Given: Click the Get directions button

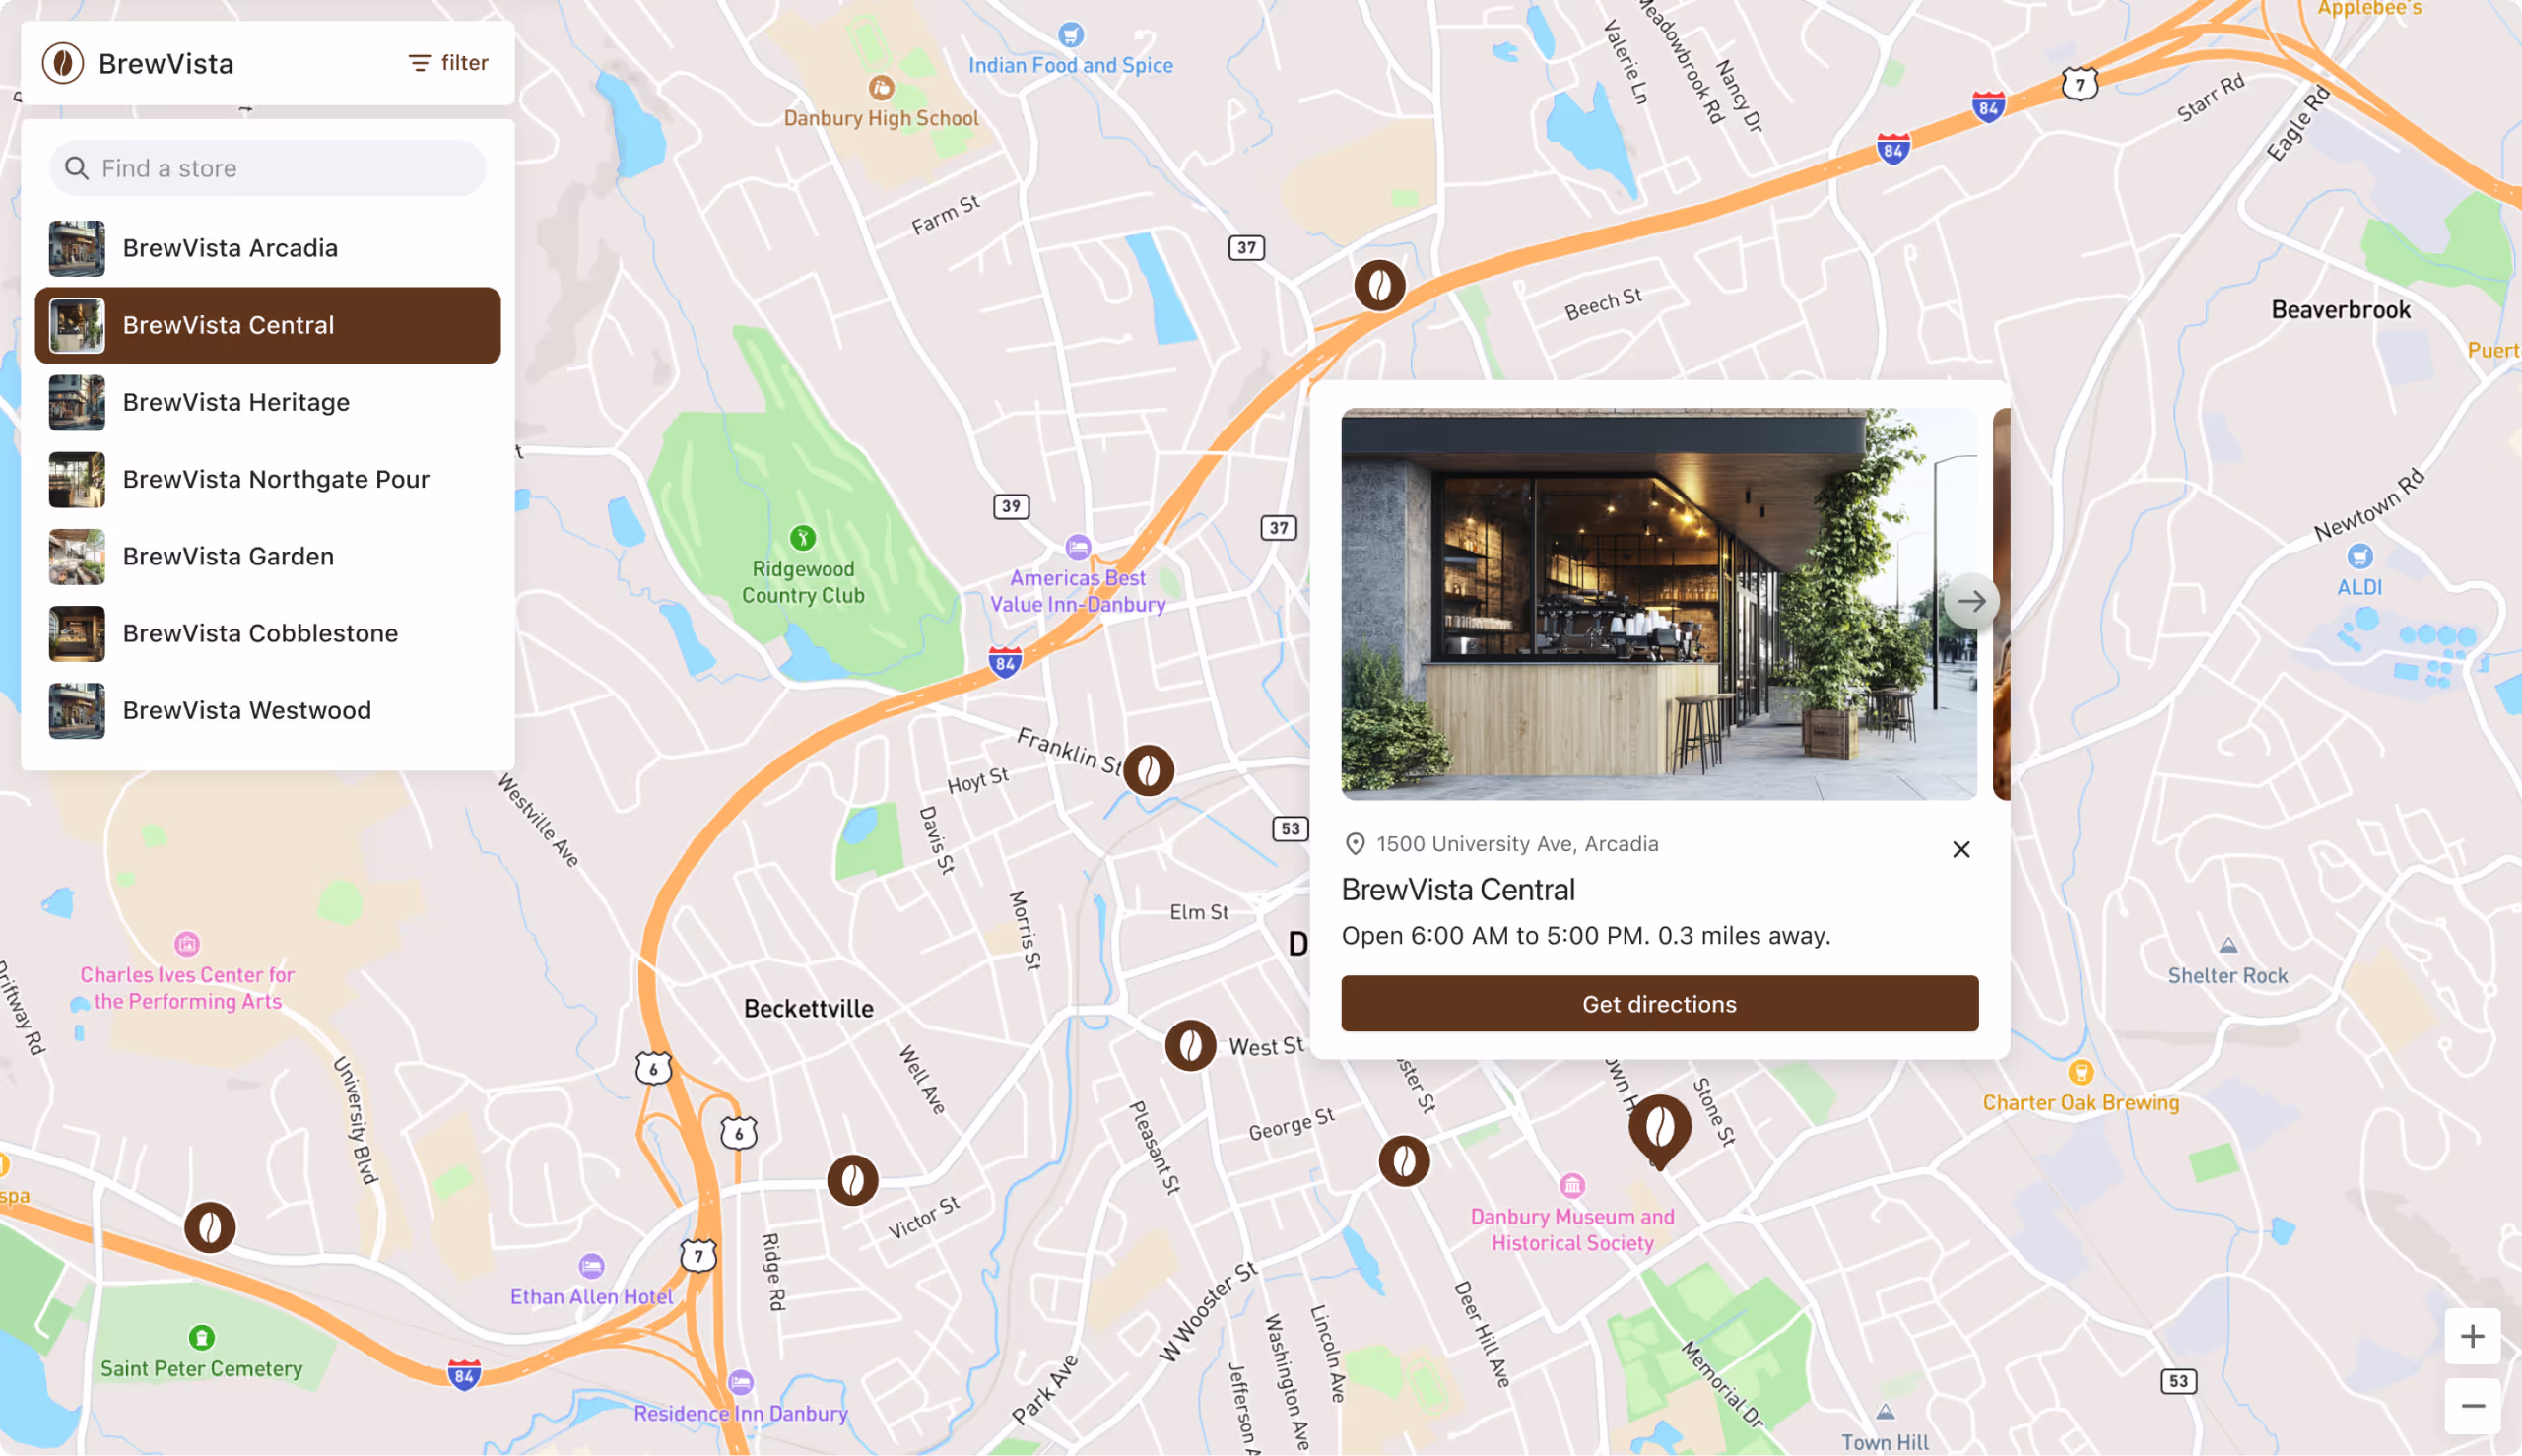Looking at the screenshot, I should pos(1659,1003).
